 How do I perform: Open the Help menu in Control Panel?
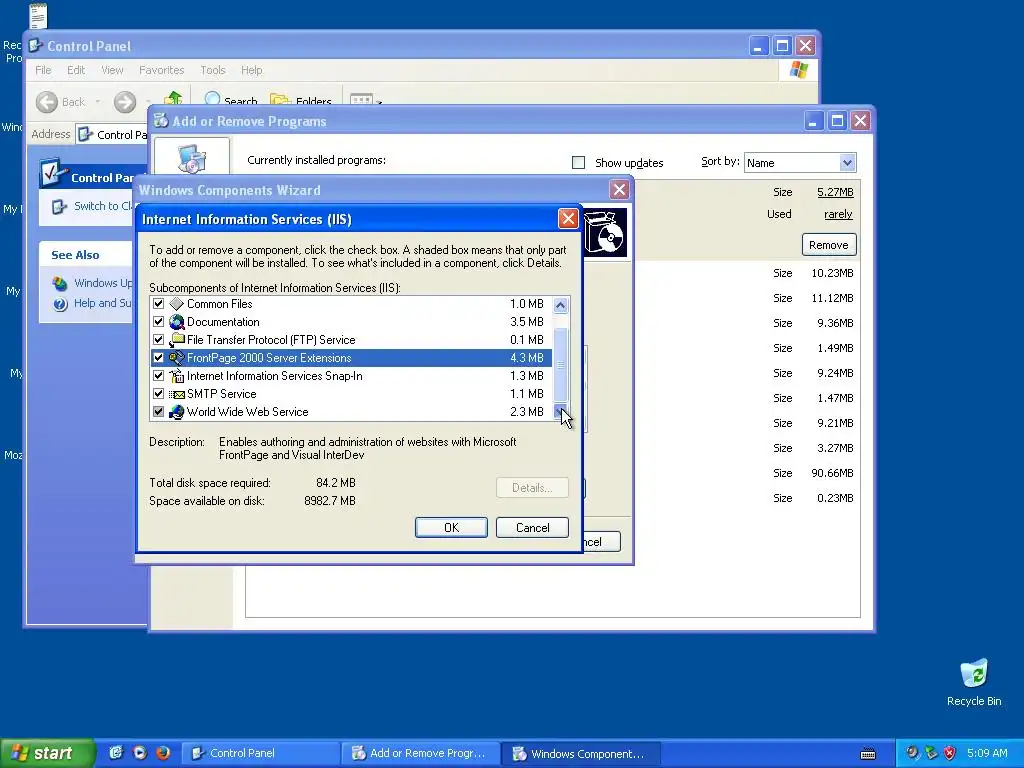click(x=251, y=70)
